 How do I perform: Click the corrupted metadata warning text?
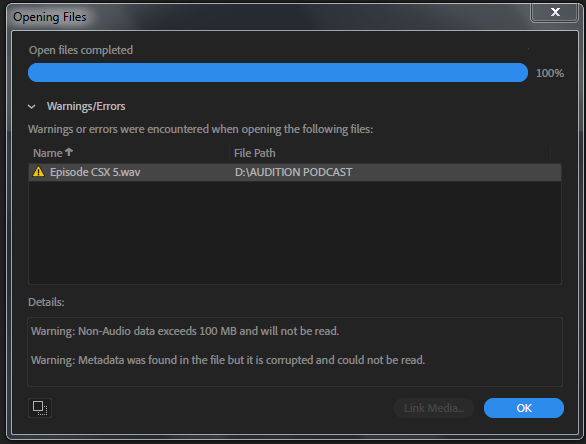(228, 360)
